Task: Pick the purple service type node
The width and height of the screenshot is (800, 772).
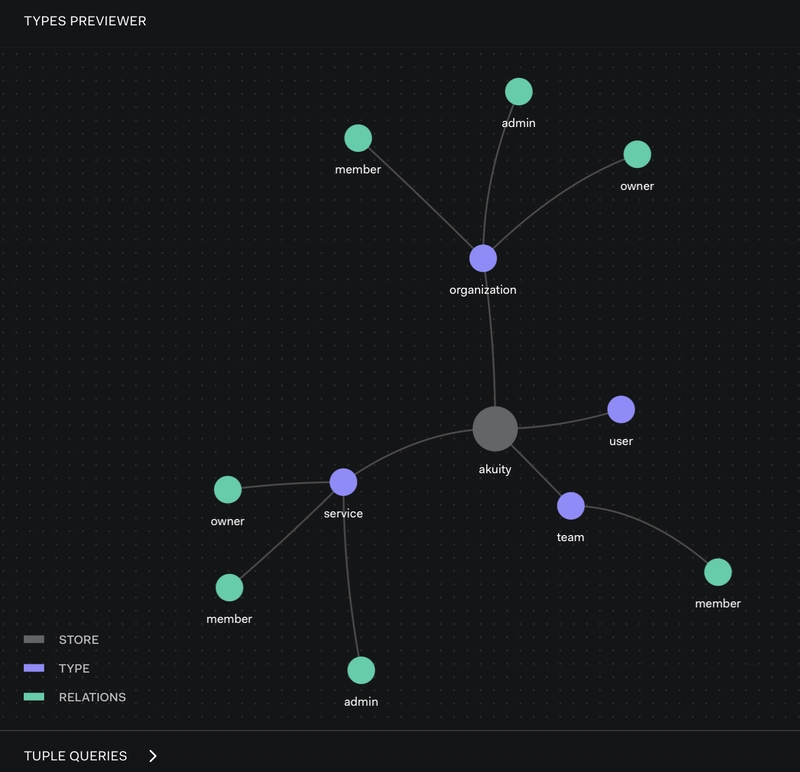Action: pos(343,482)
